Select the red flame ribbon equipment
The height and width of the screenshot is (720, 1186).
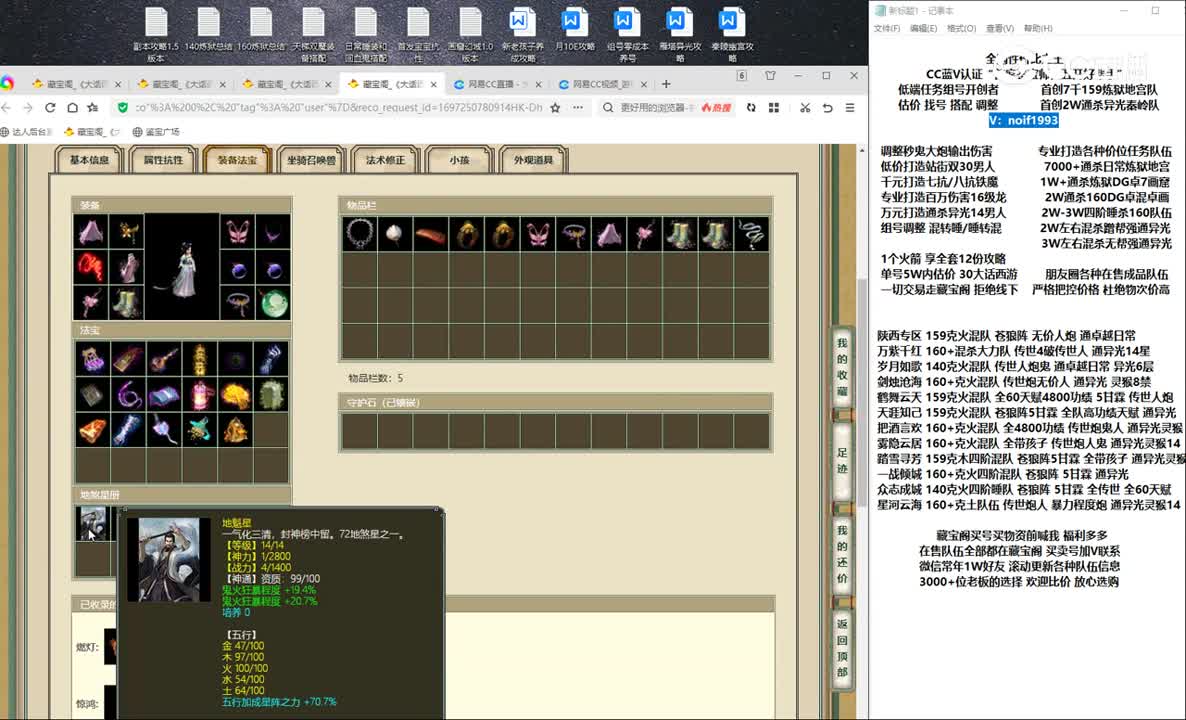coord(91,267)
